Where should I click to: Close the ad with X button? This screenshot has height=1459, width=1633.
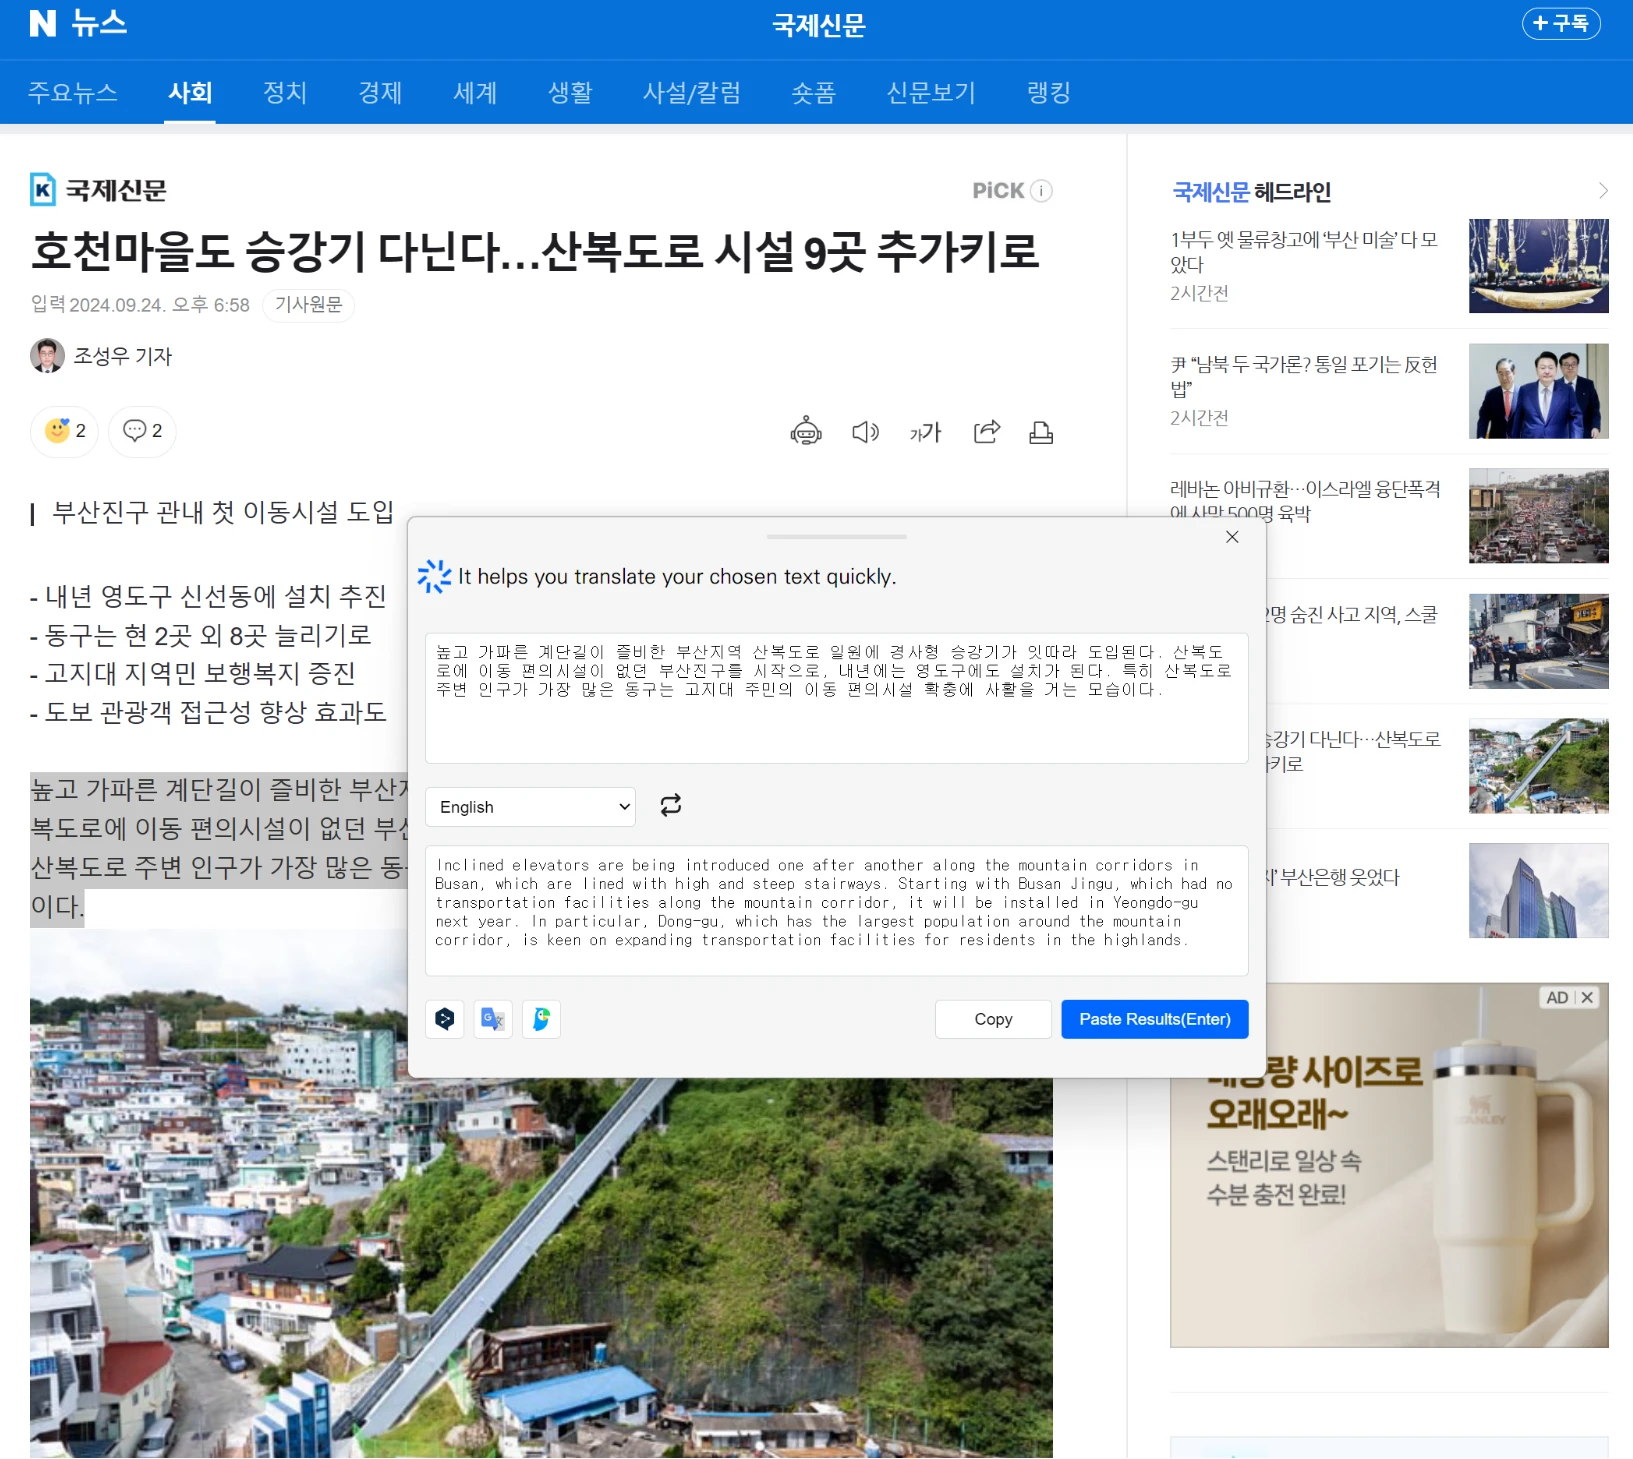[1588, 997]
